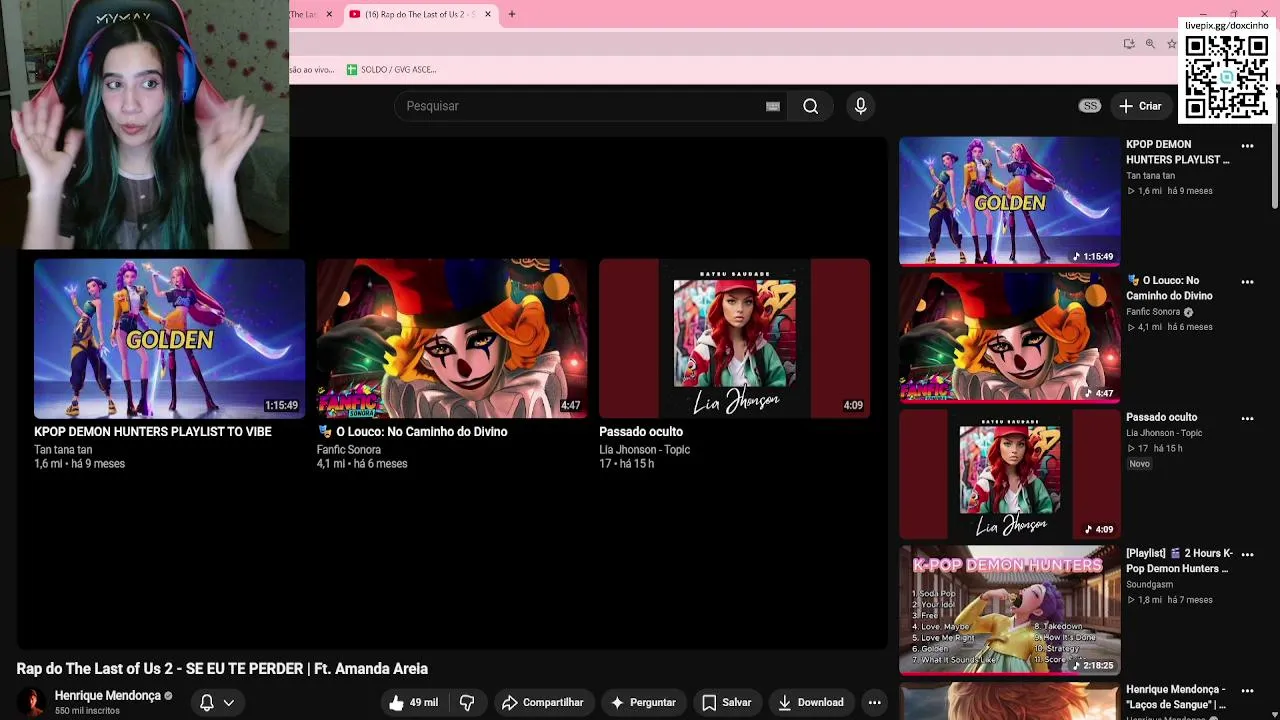The image size is (1280, 720).
Task: Click video title Rap do The Last of Us 2
Action: pos(222,669)
